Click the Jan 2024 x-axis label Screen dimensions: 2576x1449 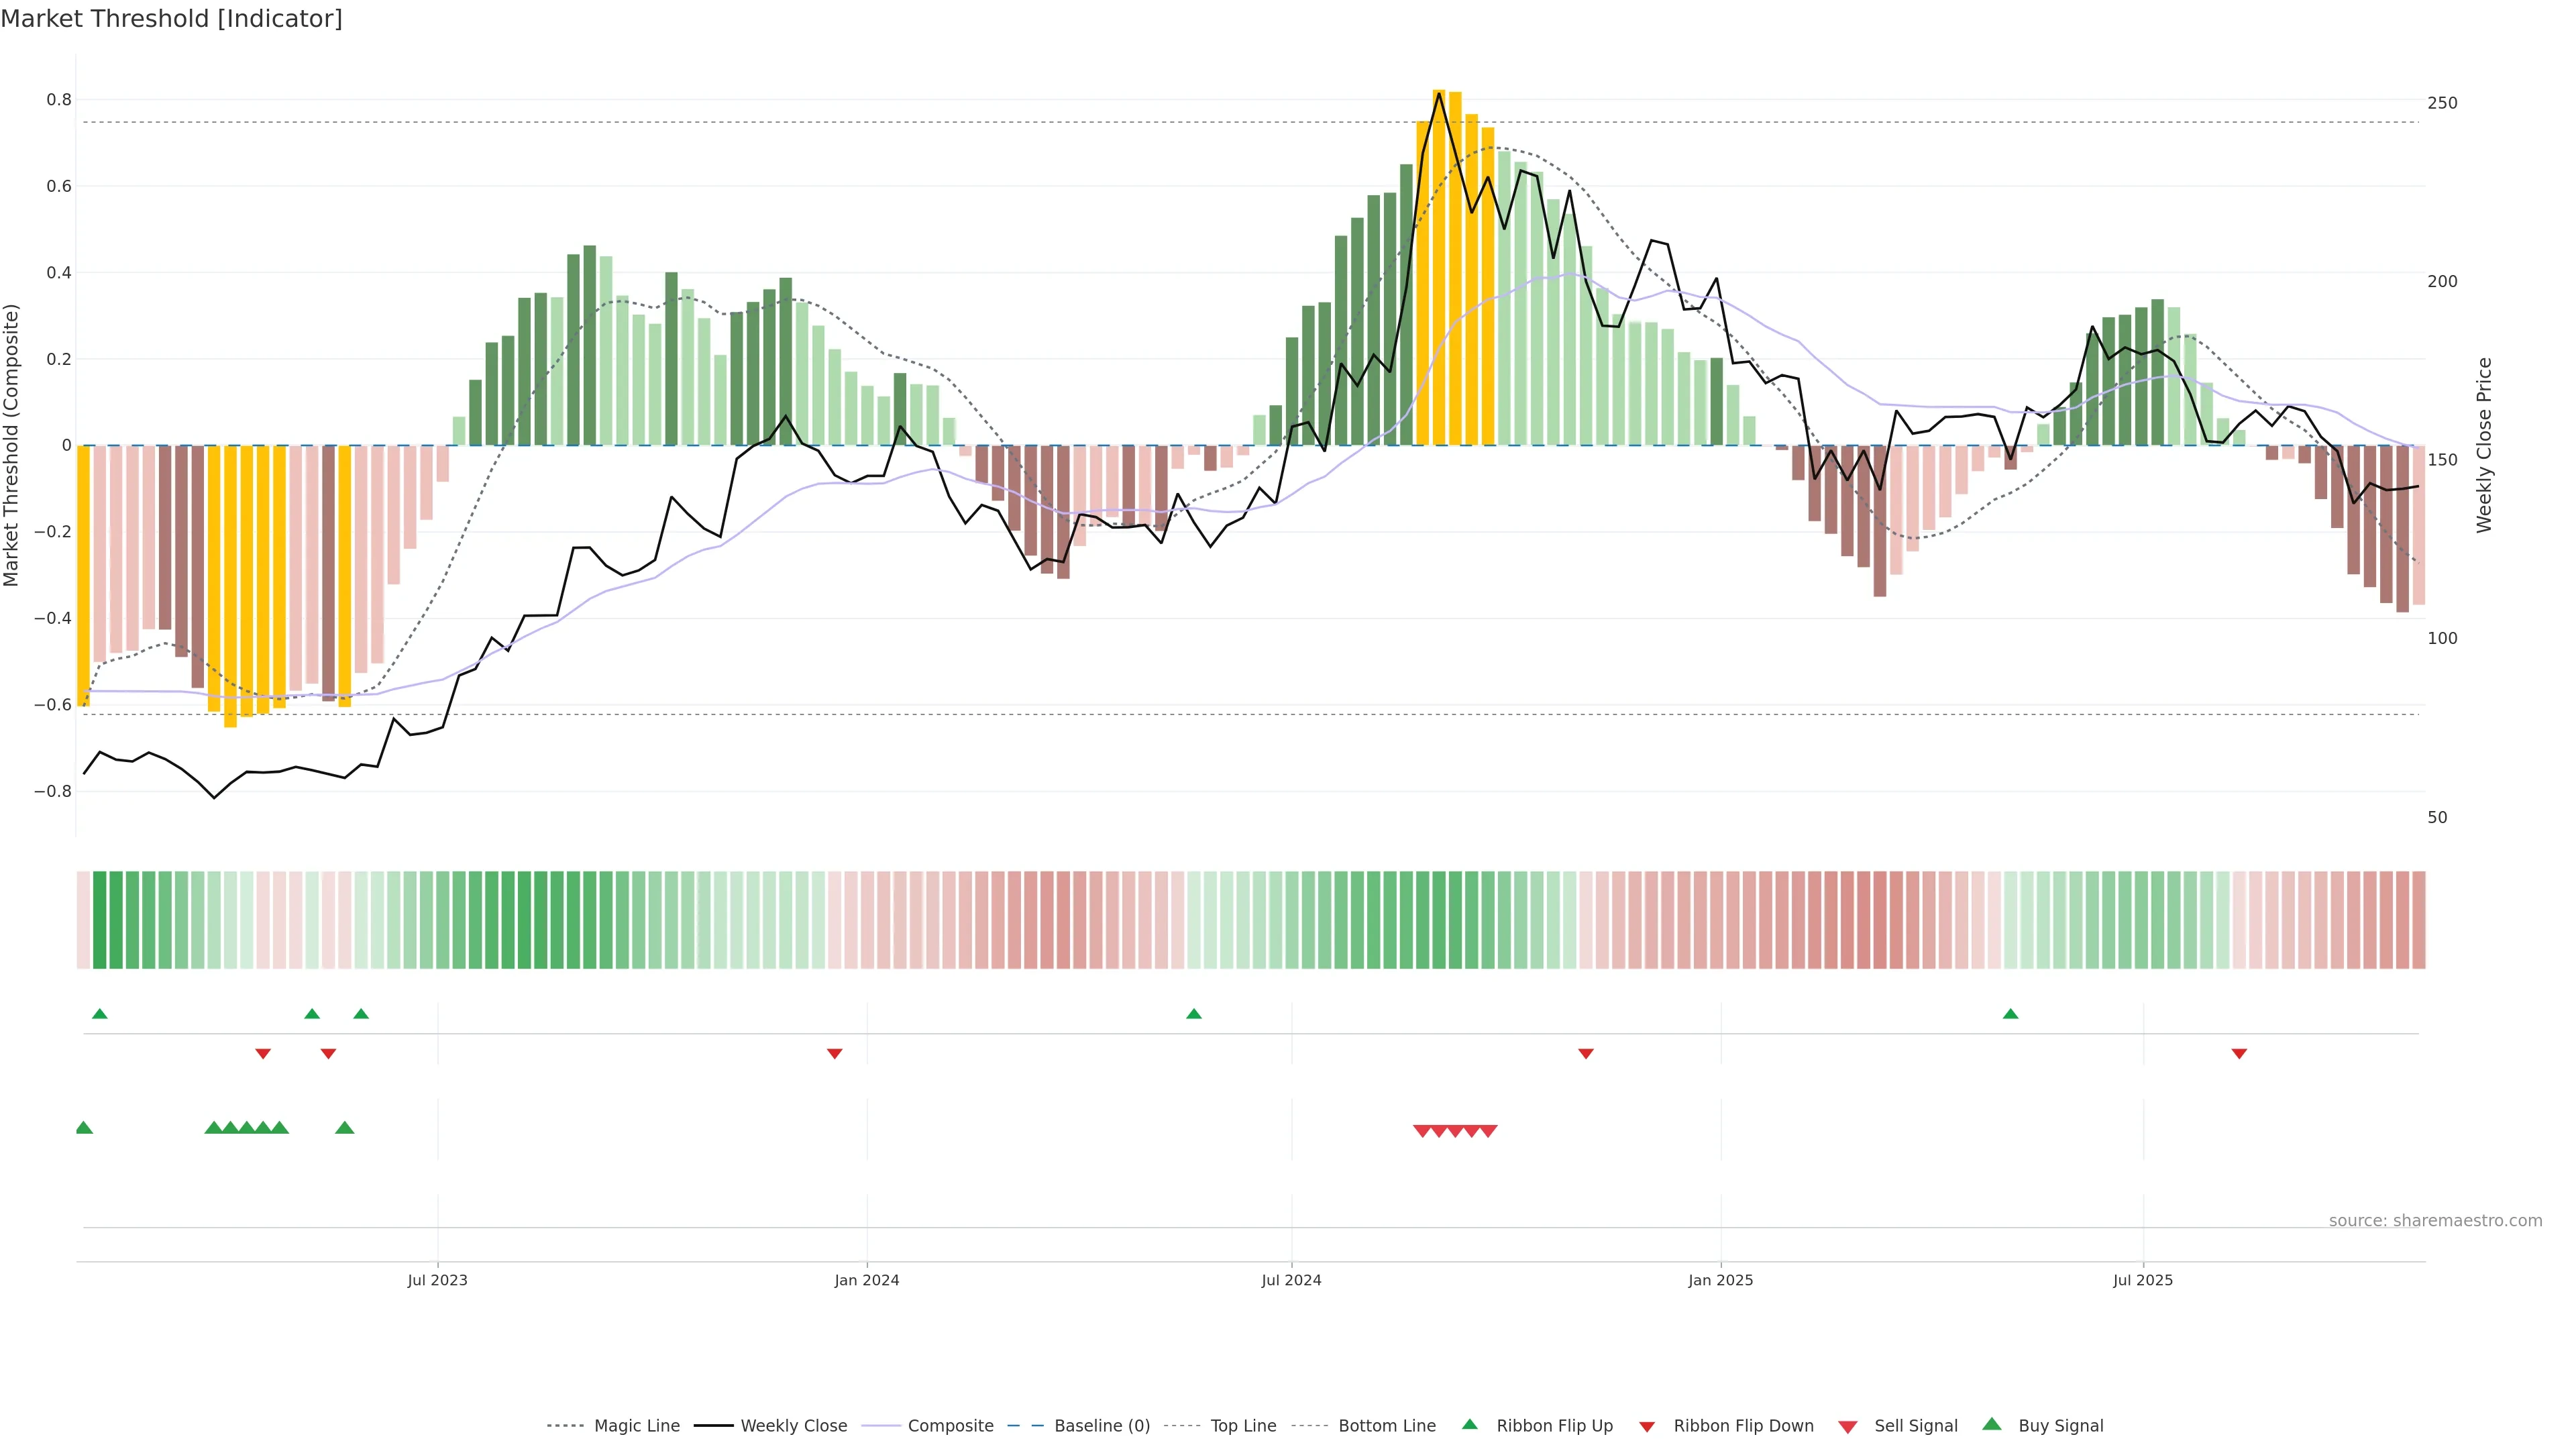(866, 1280)
